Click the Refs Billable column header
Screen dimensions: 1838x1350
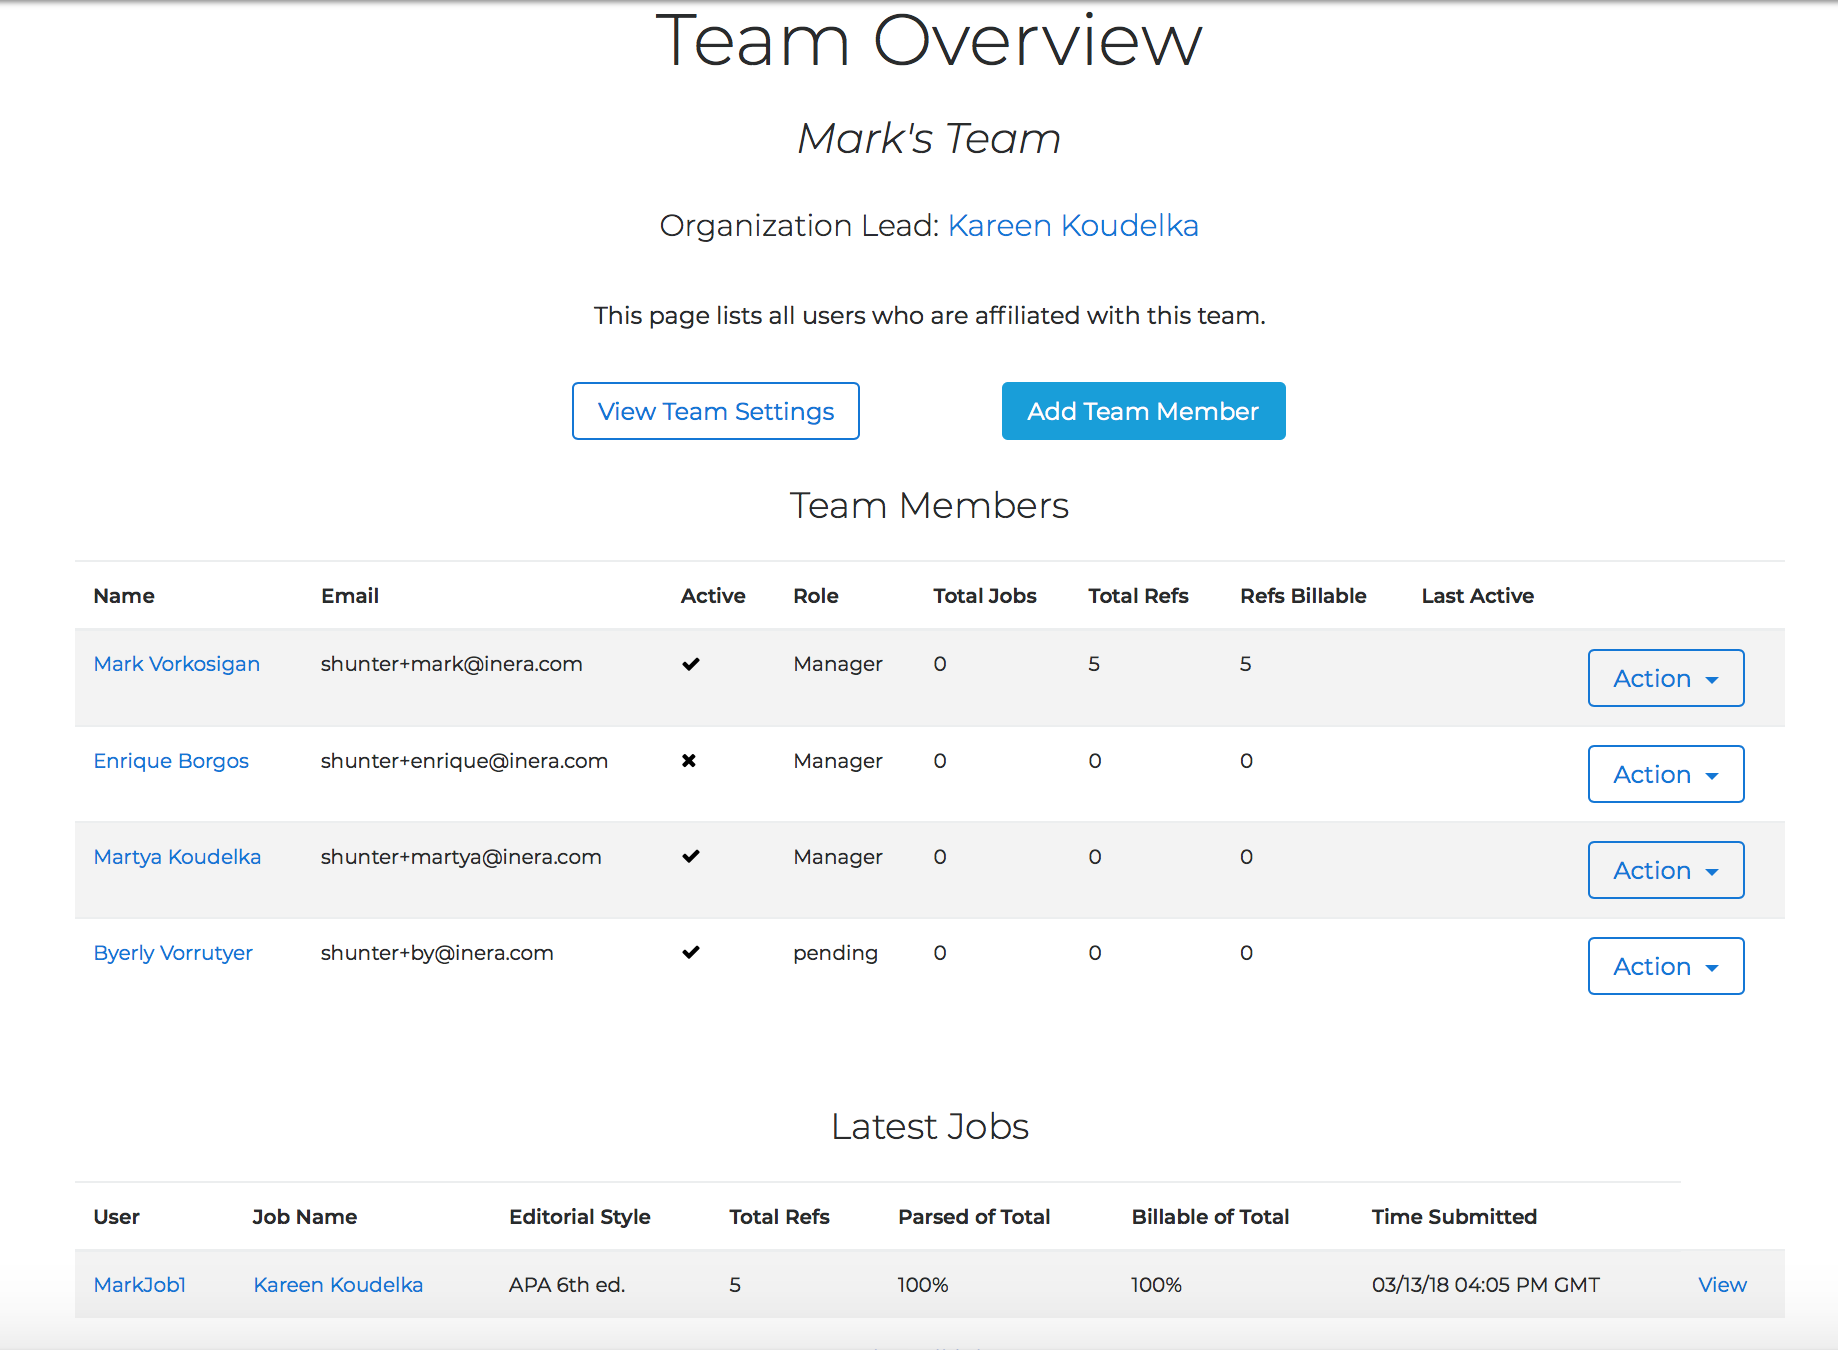coord(1303,596)
